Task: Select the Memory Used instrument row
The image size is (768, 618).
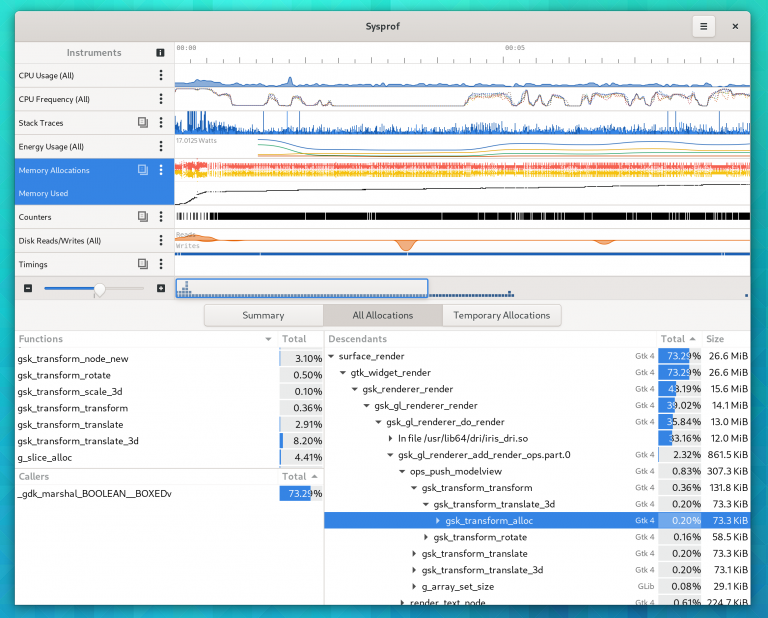Action: click(43, 193)
